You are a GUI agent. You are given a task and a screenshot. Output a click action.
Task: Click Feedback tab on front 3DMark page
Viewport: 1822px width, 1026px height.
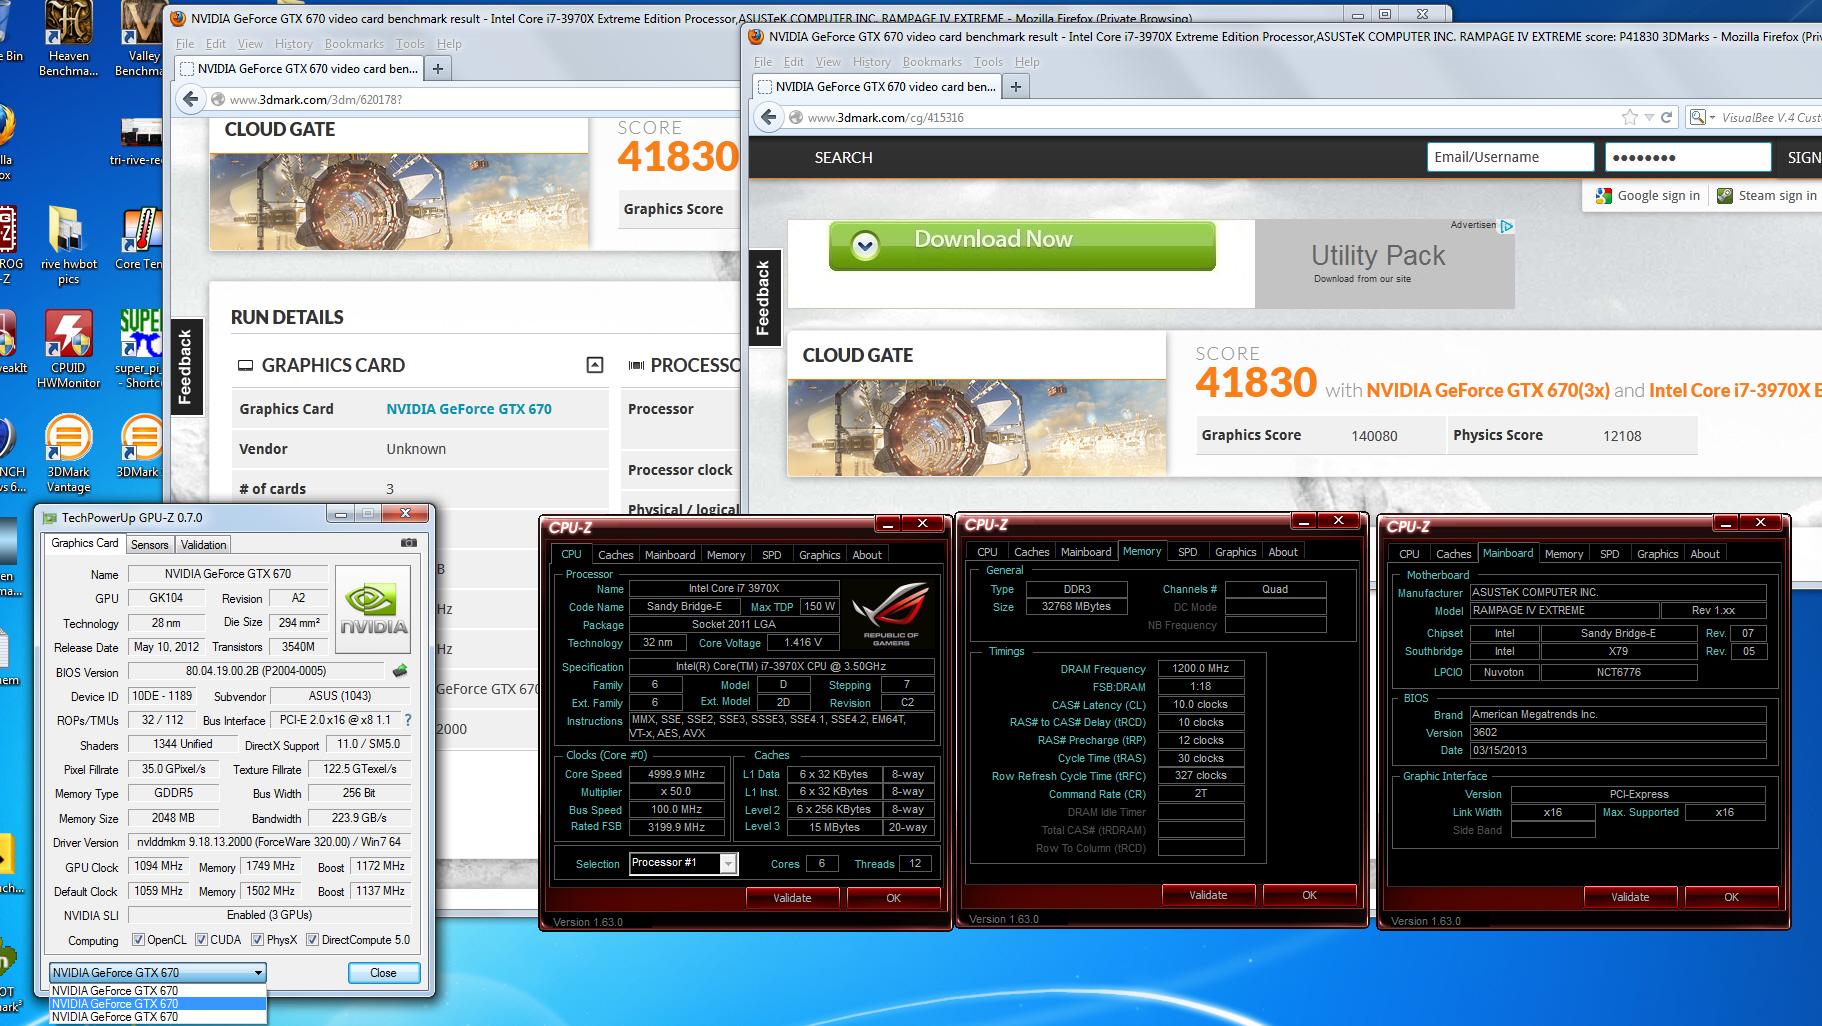[x=763, y=298]
